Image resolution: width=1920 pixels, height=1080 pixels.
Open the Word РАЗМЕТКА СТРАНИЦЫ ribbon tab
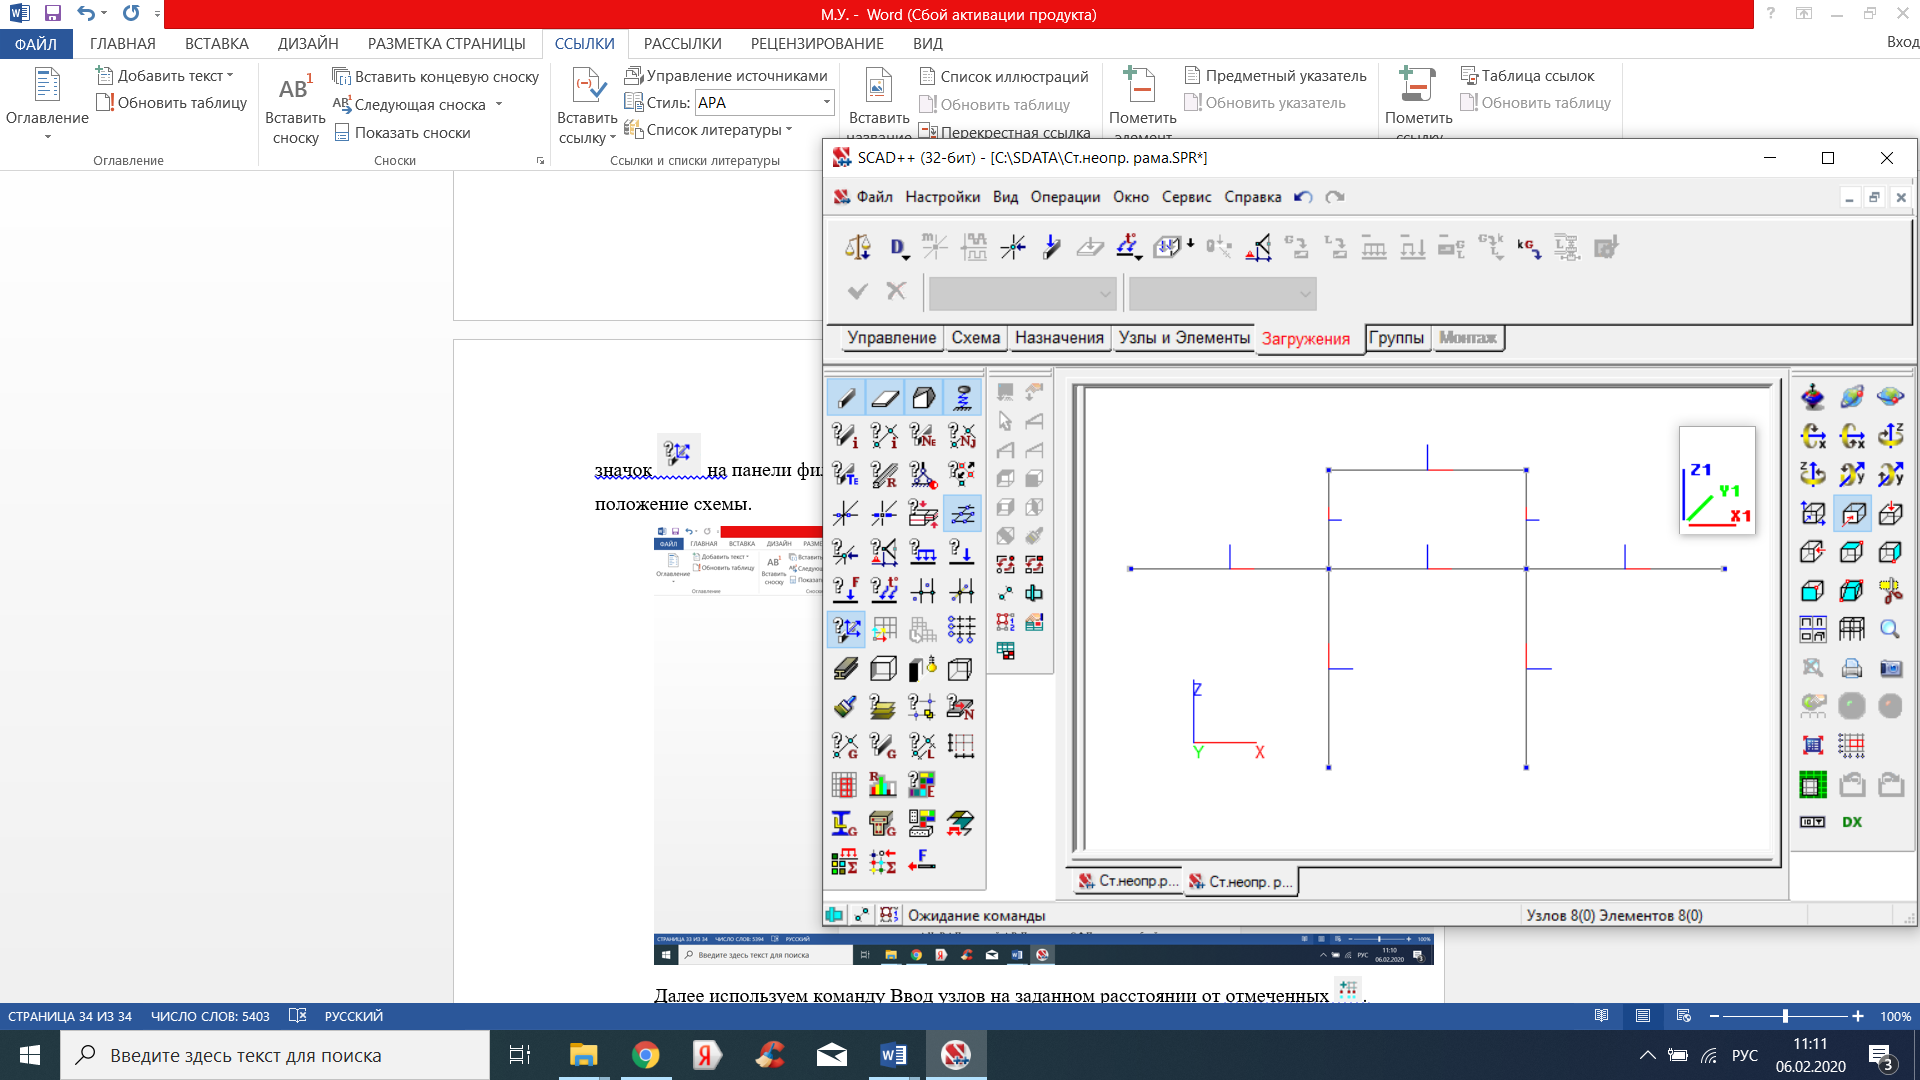click(x=446, y=44)
